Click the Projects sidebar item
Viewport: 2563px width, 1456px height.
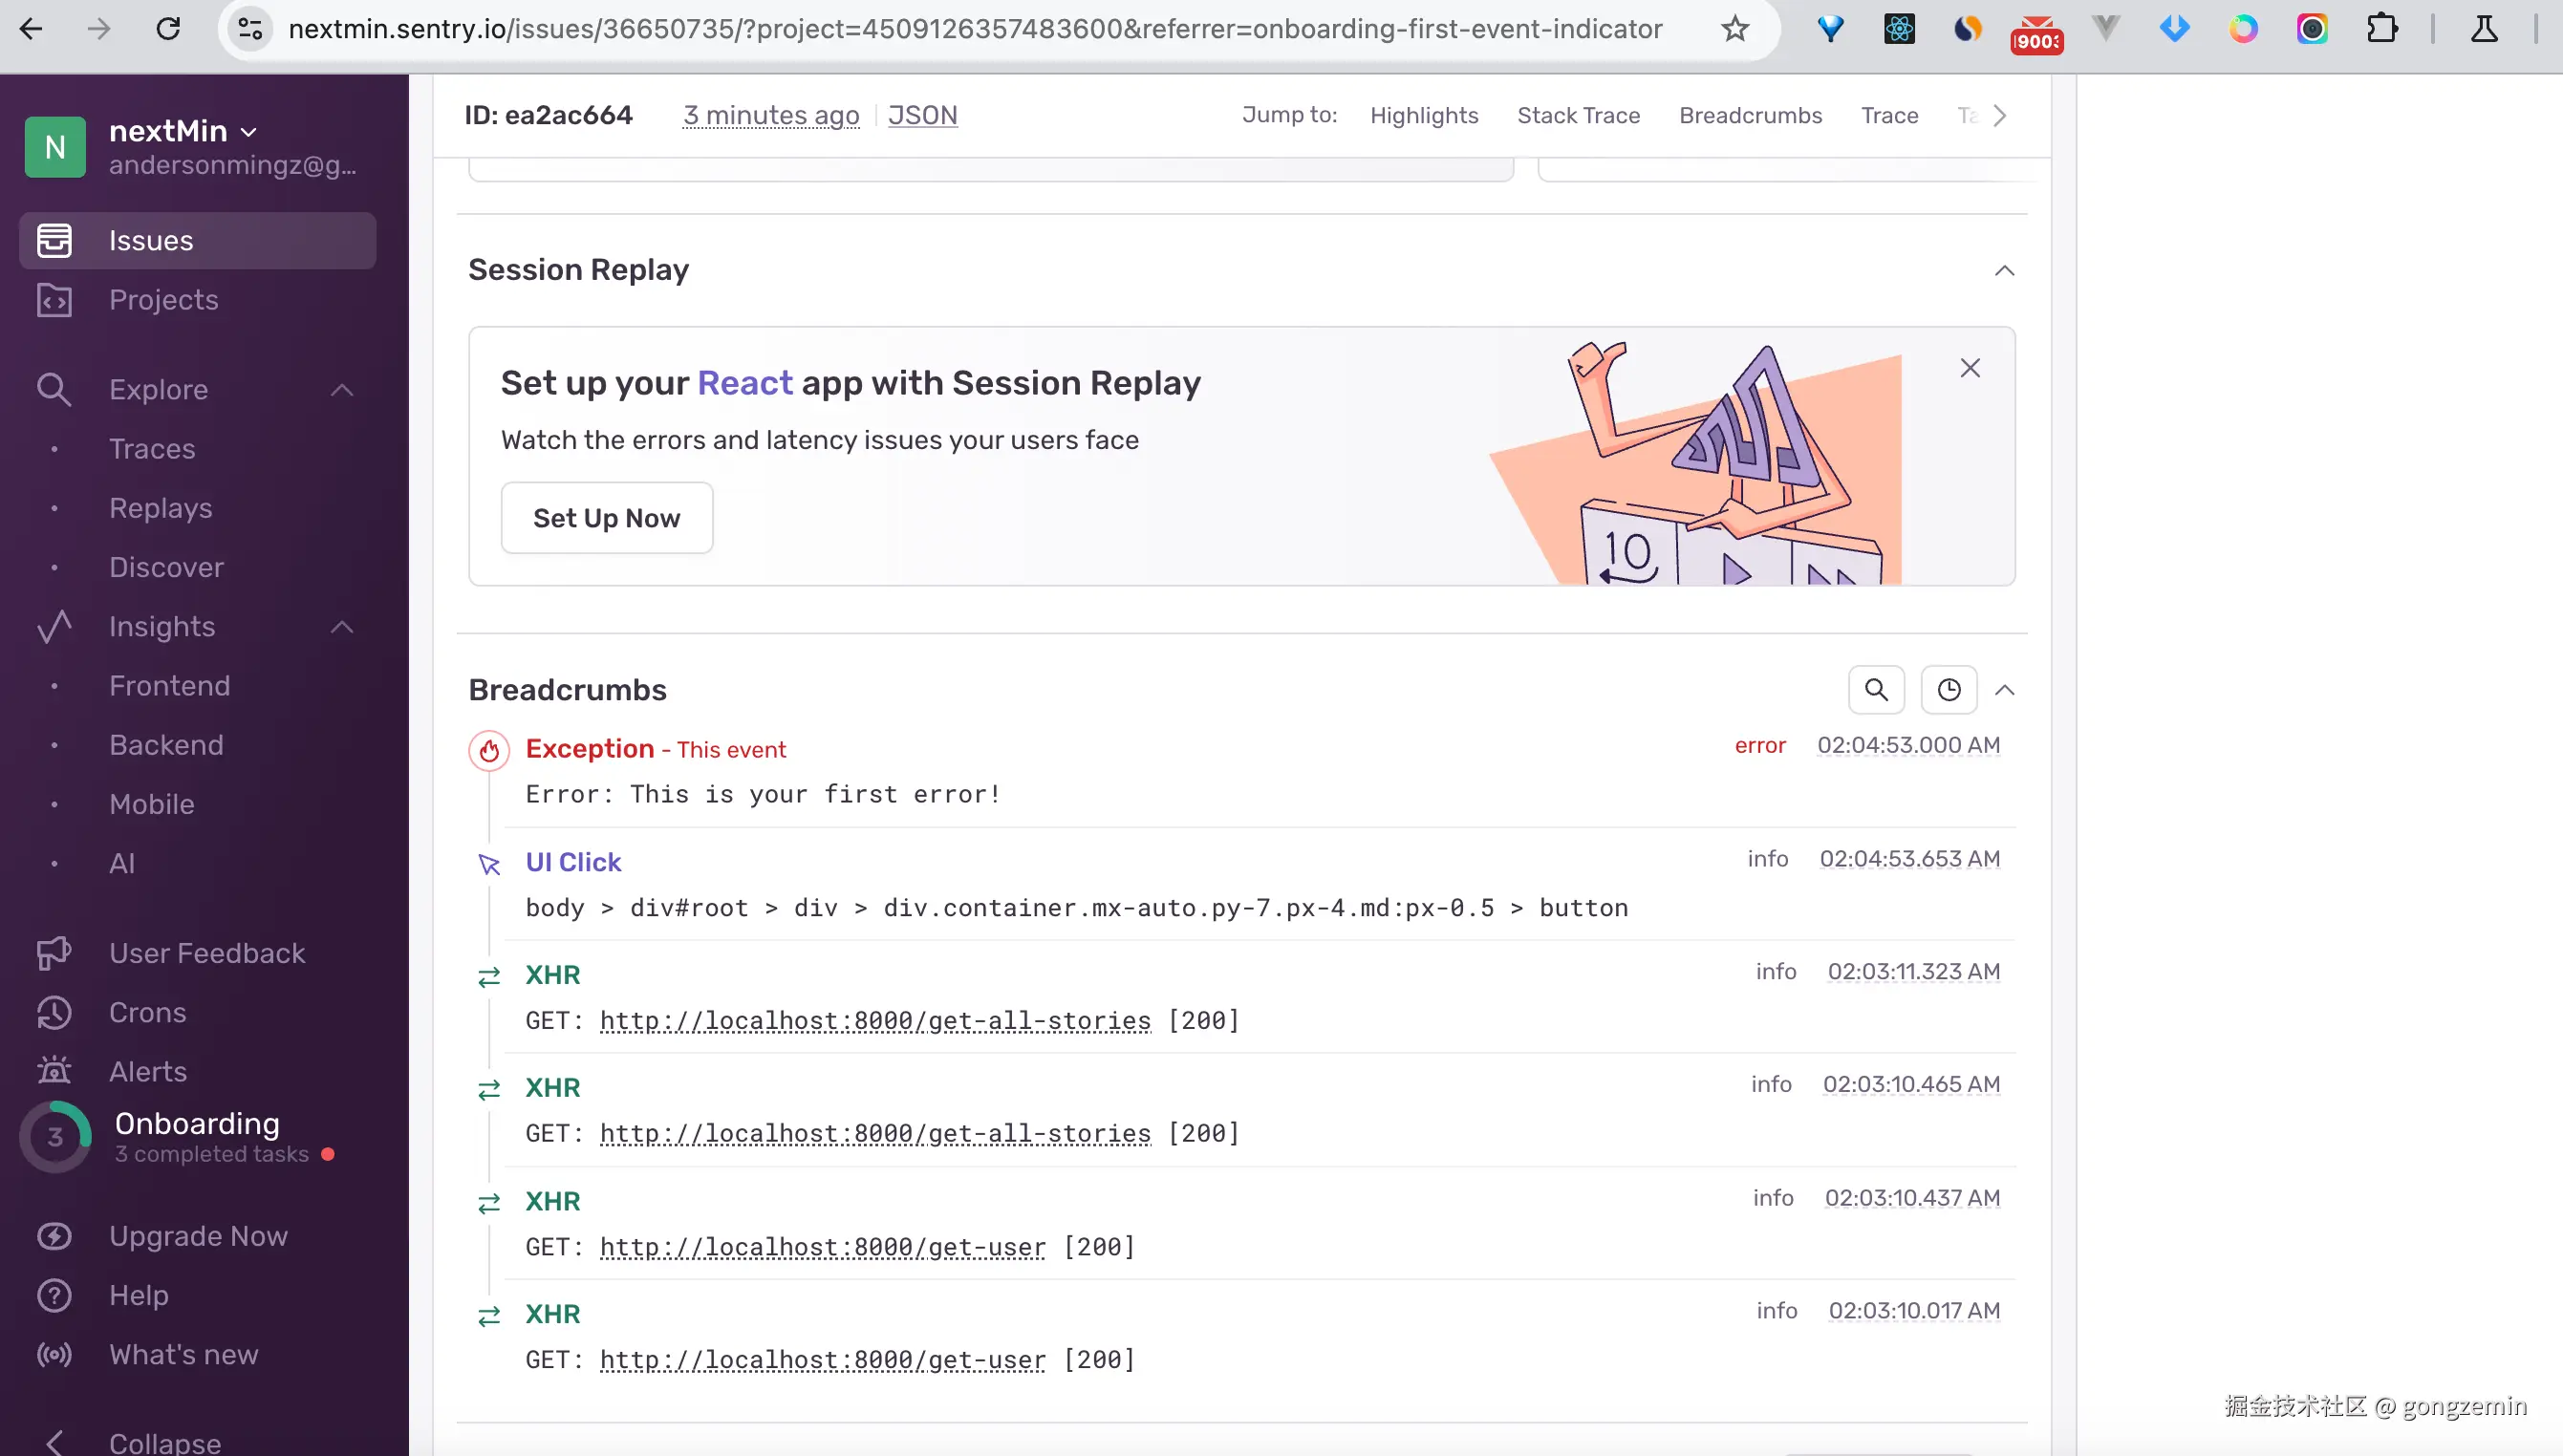[x=163, y=300]
